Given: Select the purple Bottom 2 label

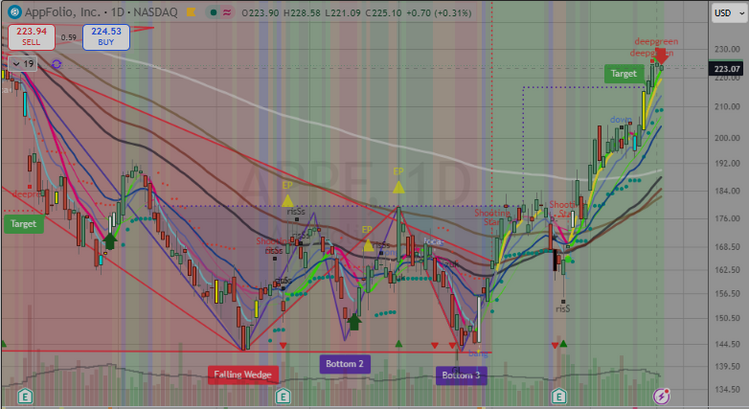Looking at the screenshot, I should [344, 364].
